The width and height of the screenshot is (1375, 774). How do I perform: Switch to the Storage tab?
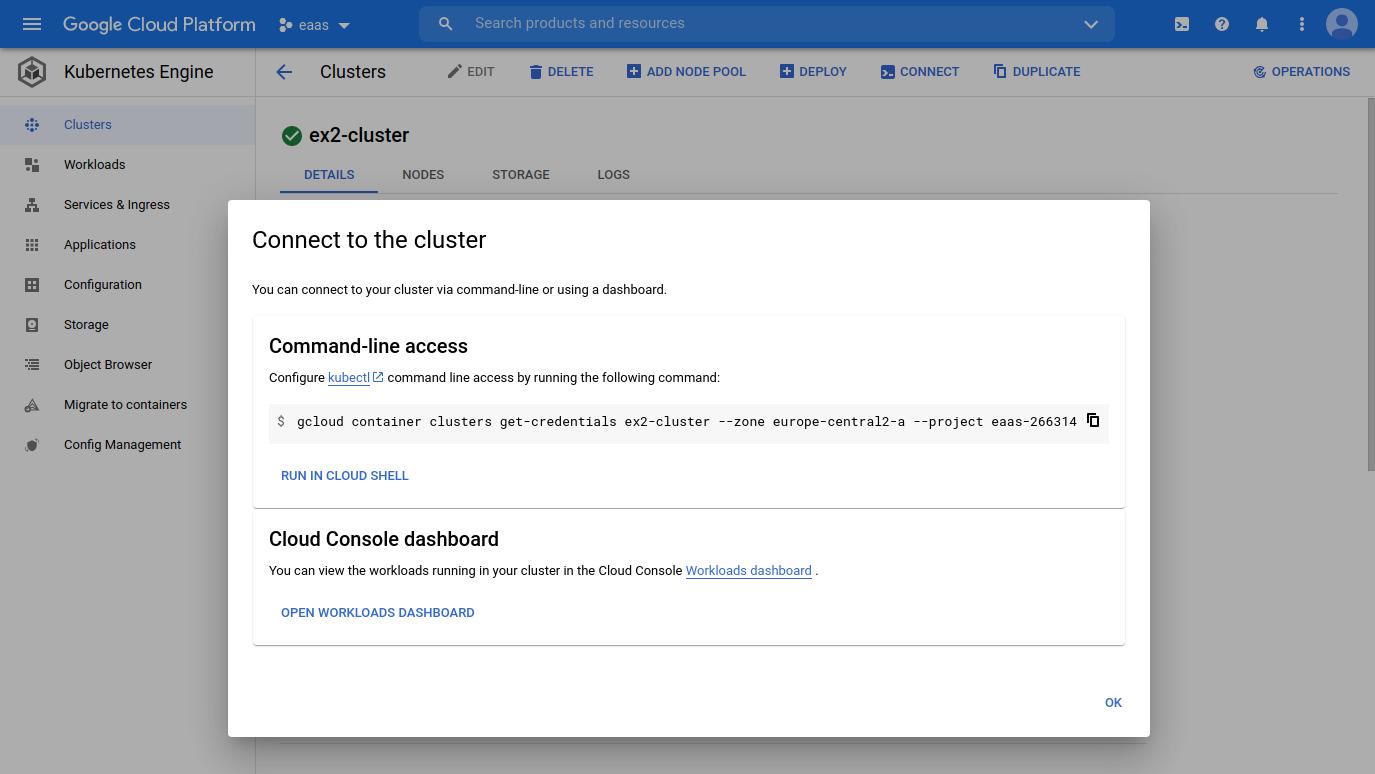pos(521,175)
